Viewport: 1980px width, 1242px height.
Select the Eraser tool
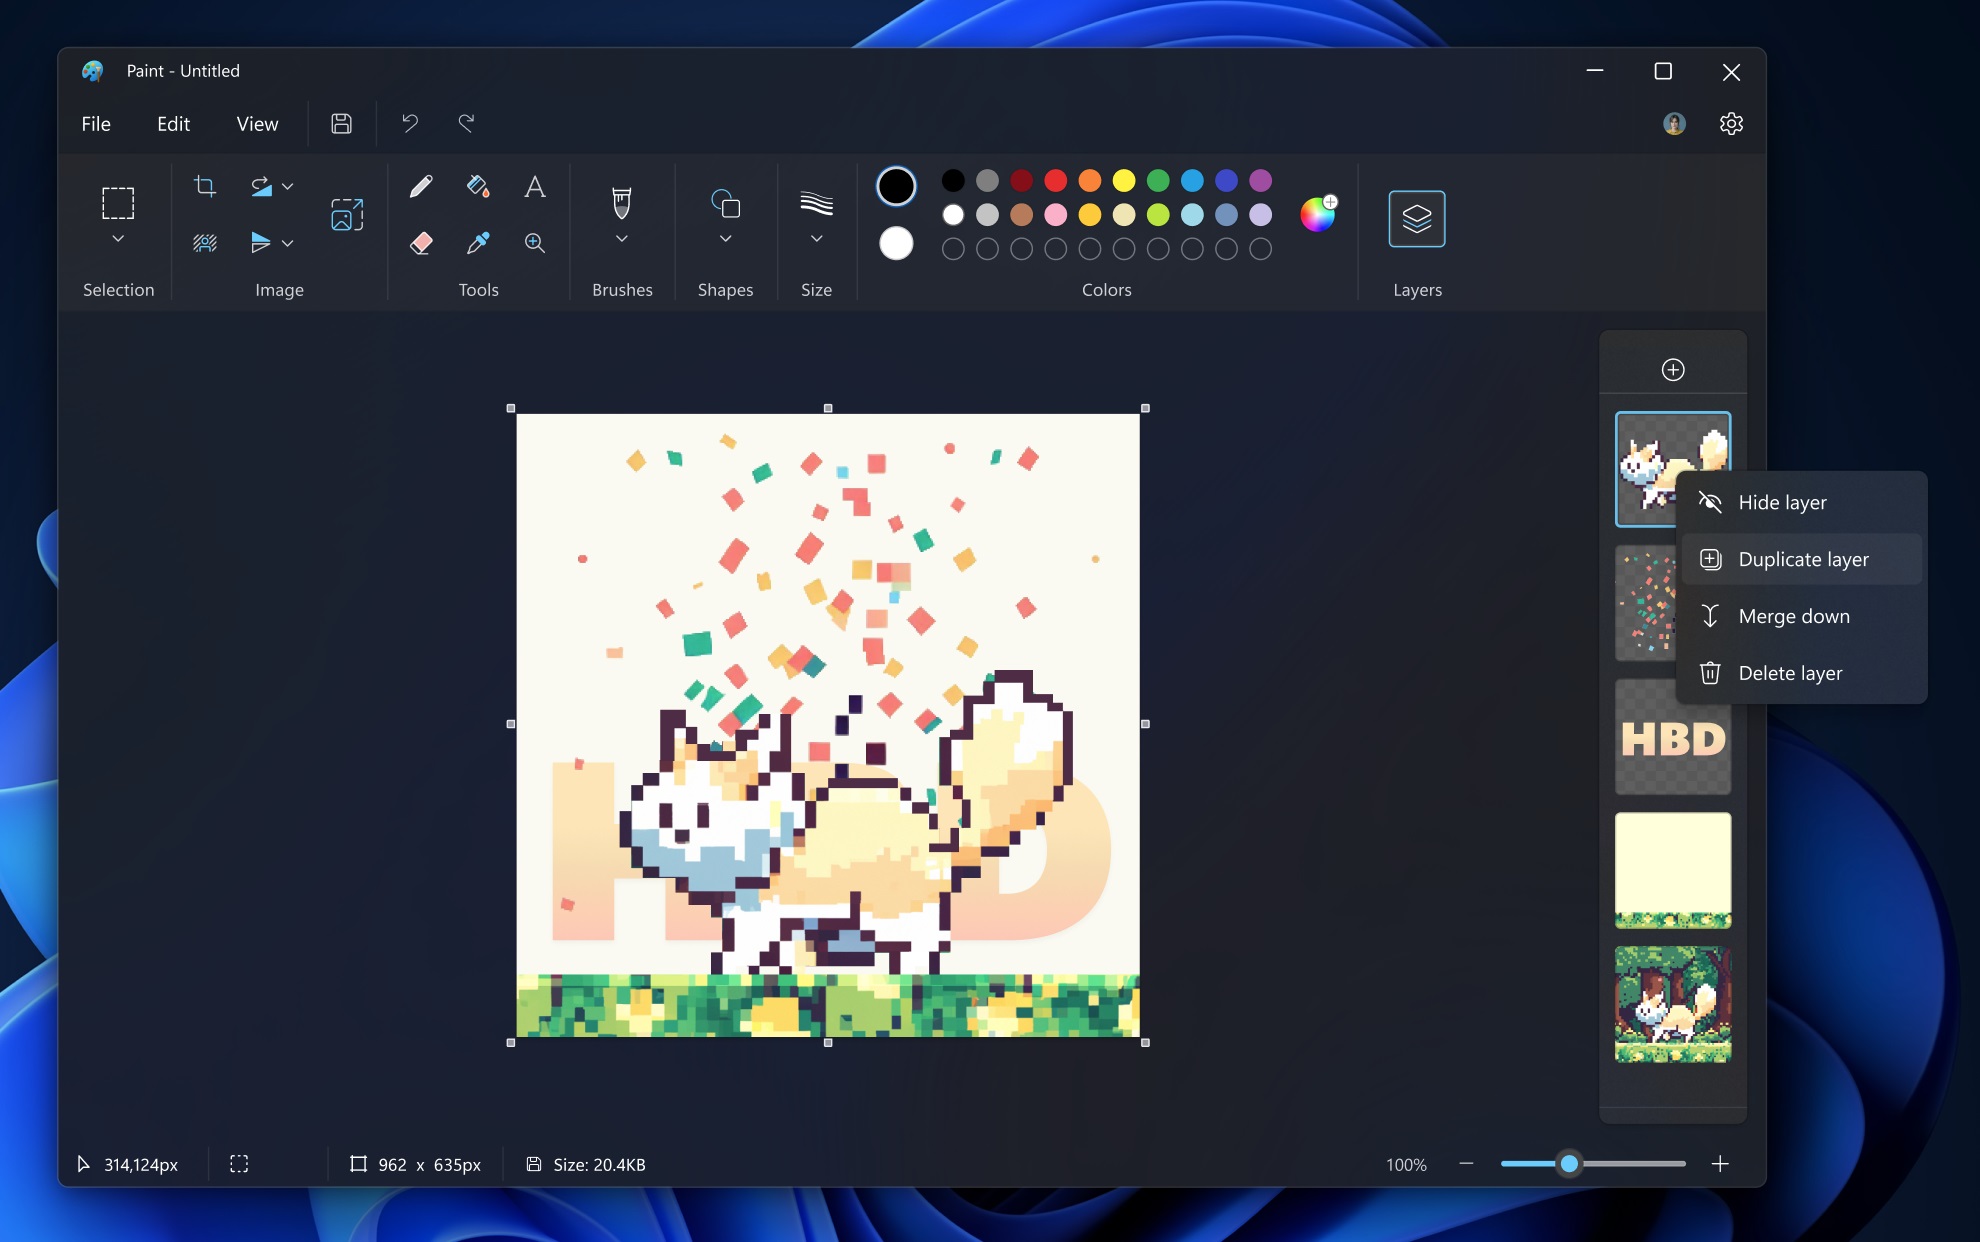422,242
